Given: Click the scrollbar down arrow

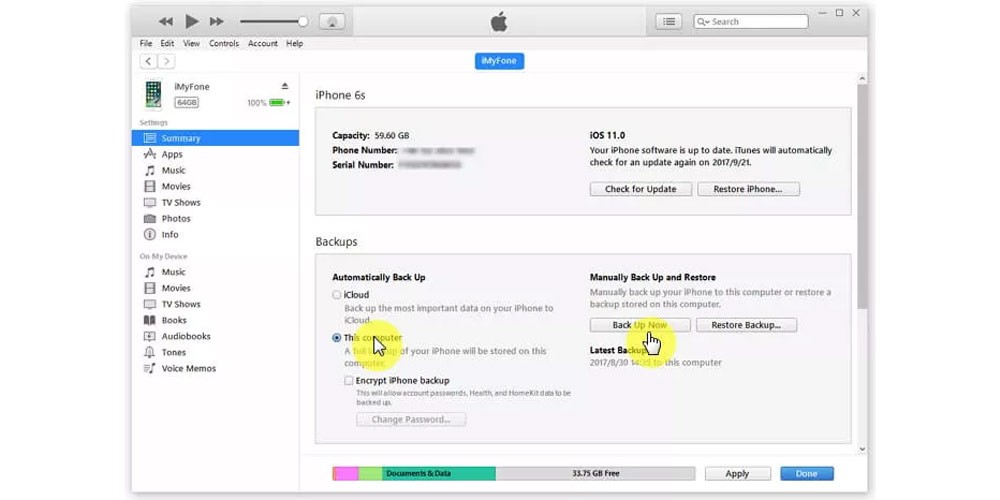Looking at the screenshot, I should pos(862,449).
